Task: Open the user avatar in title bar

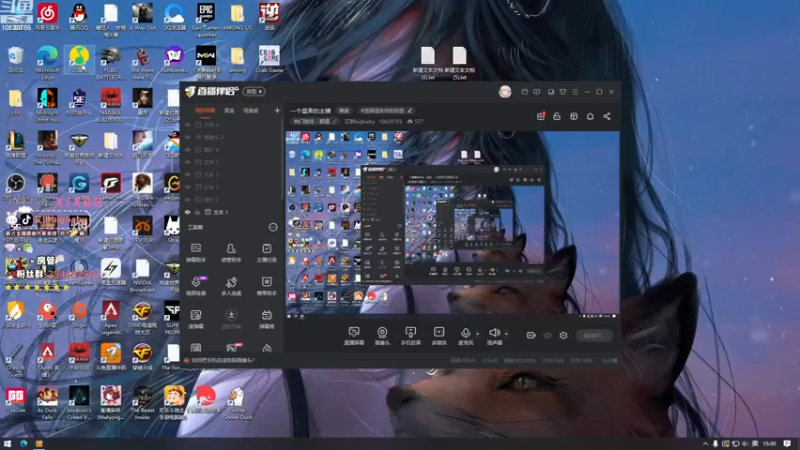Action: 505,92
